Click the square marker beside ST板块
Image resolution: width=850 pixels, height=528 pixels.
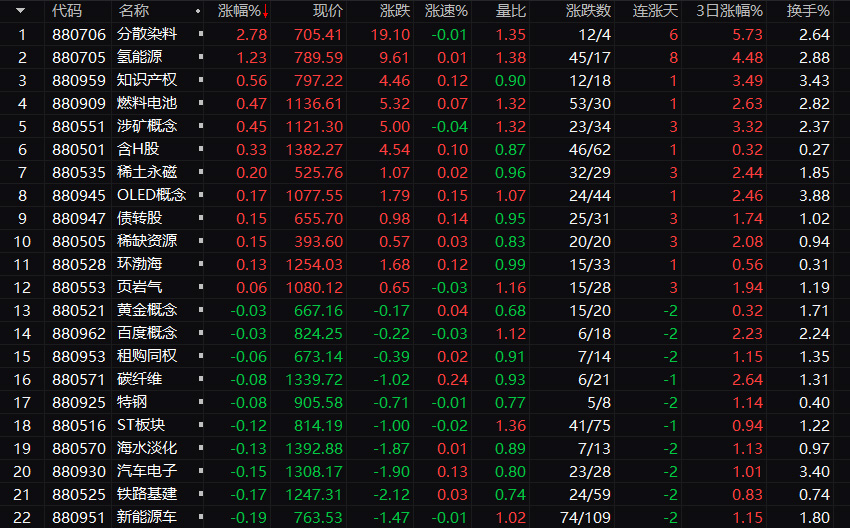(x=201, y=425)
